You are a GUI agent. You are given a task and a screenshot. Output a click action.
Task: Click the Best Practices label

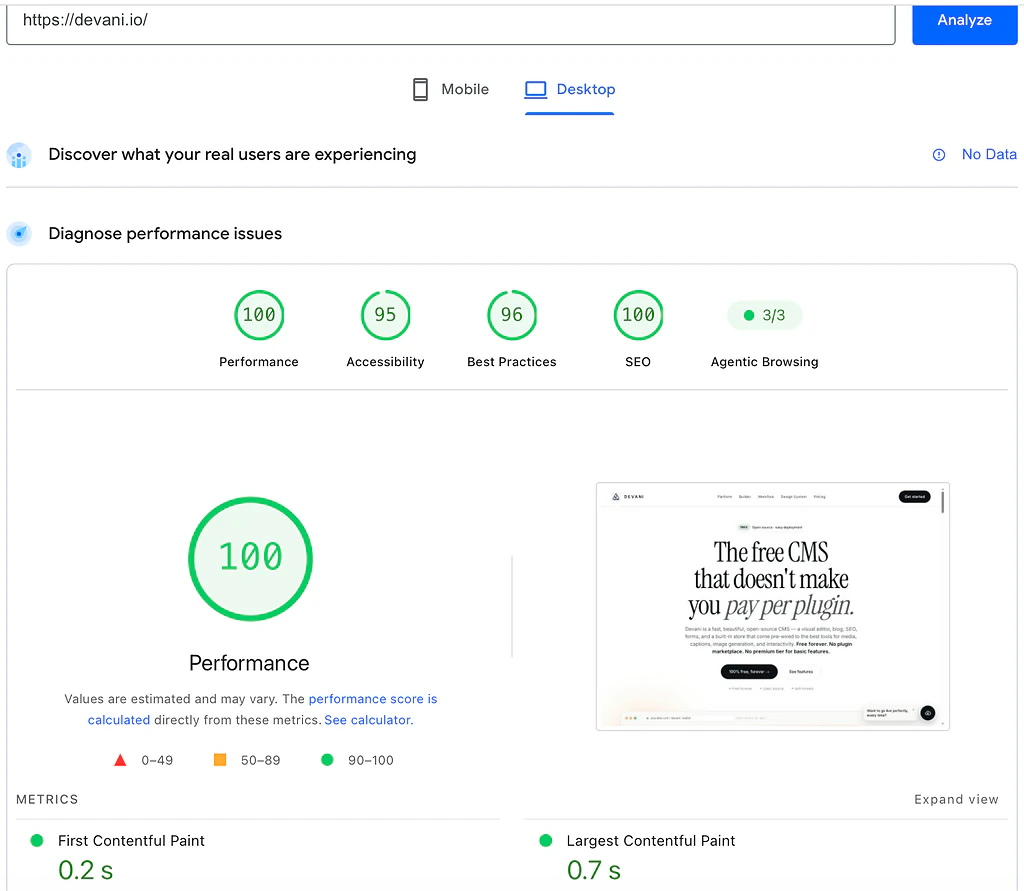pos(512,362)
